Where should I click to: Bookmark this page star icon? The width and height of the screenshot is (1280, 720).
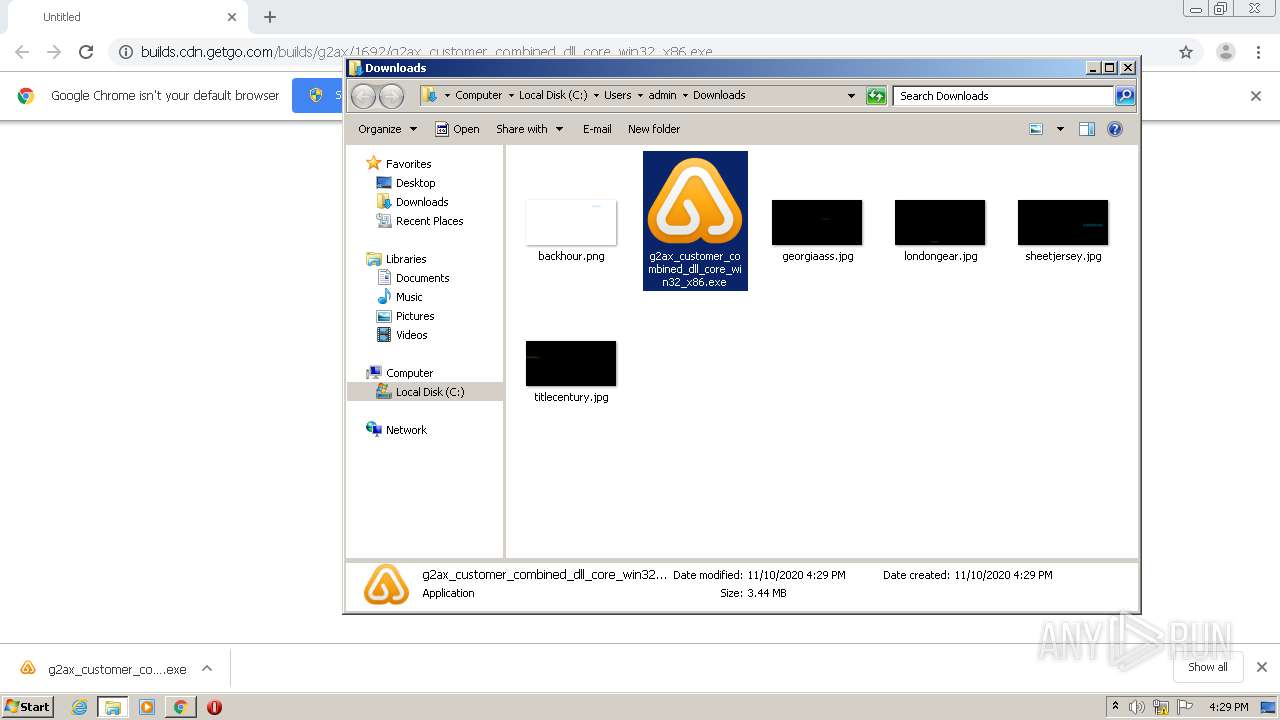coord(1186,52)
